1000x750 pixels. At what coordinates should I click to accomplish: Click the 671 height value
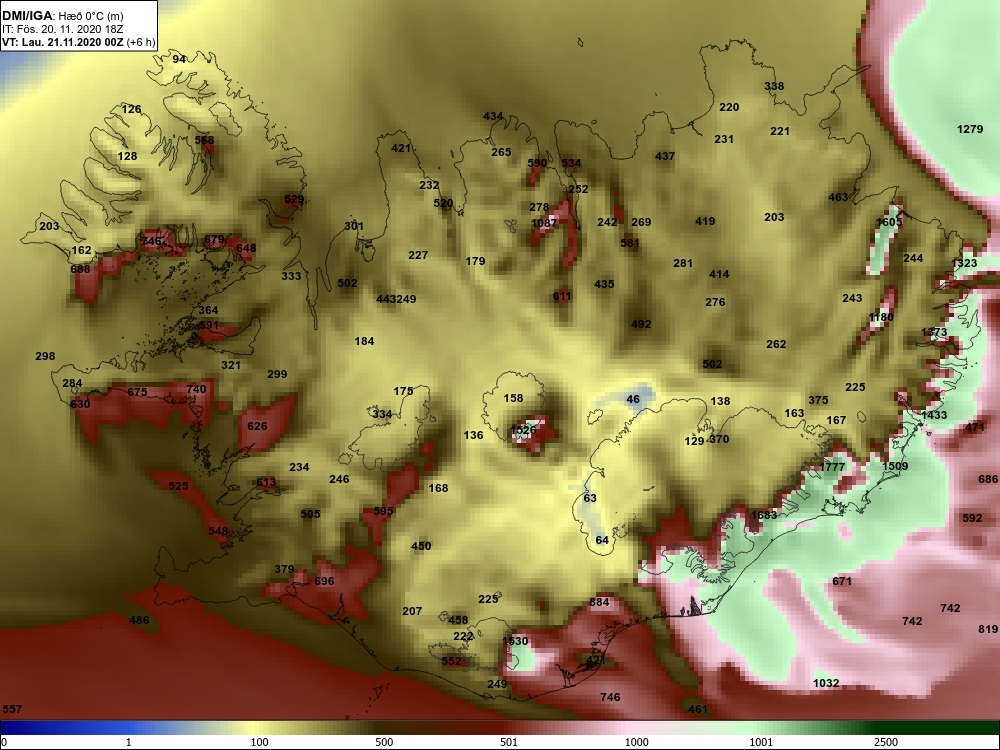click(x=842, y=581)
